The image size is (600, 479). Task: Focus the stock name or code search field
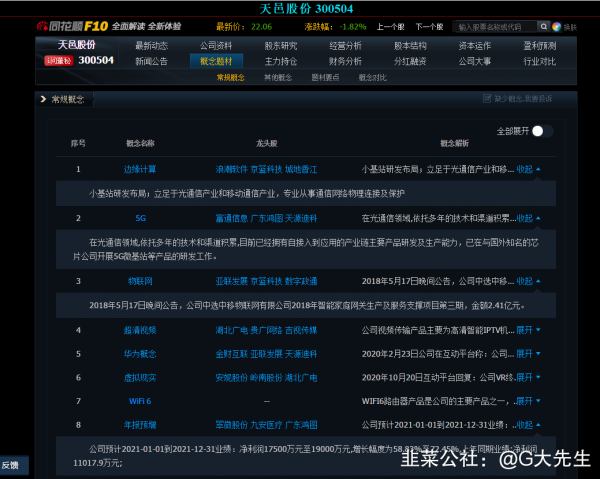[496, 27]
